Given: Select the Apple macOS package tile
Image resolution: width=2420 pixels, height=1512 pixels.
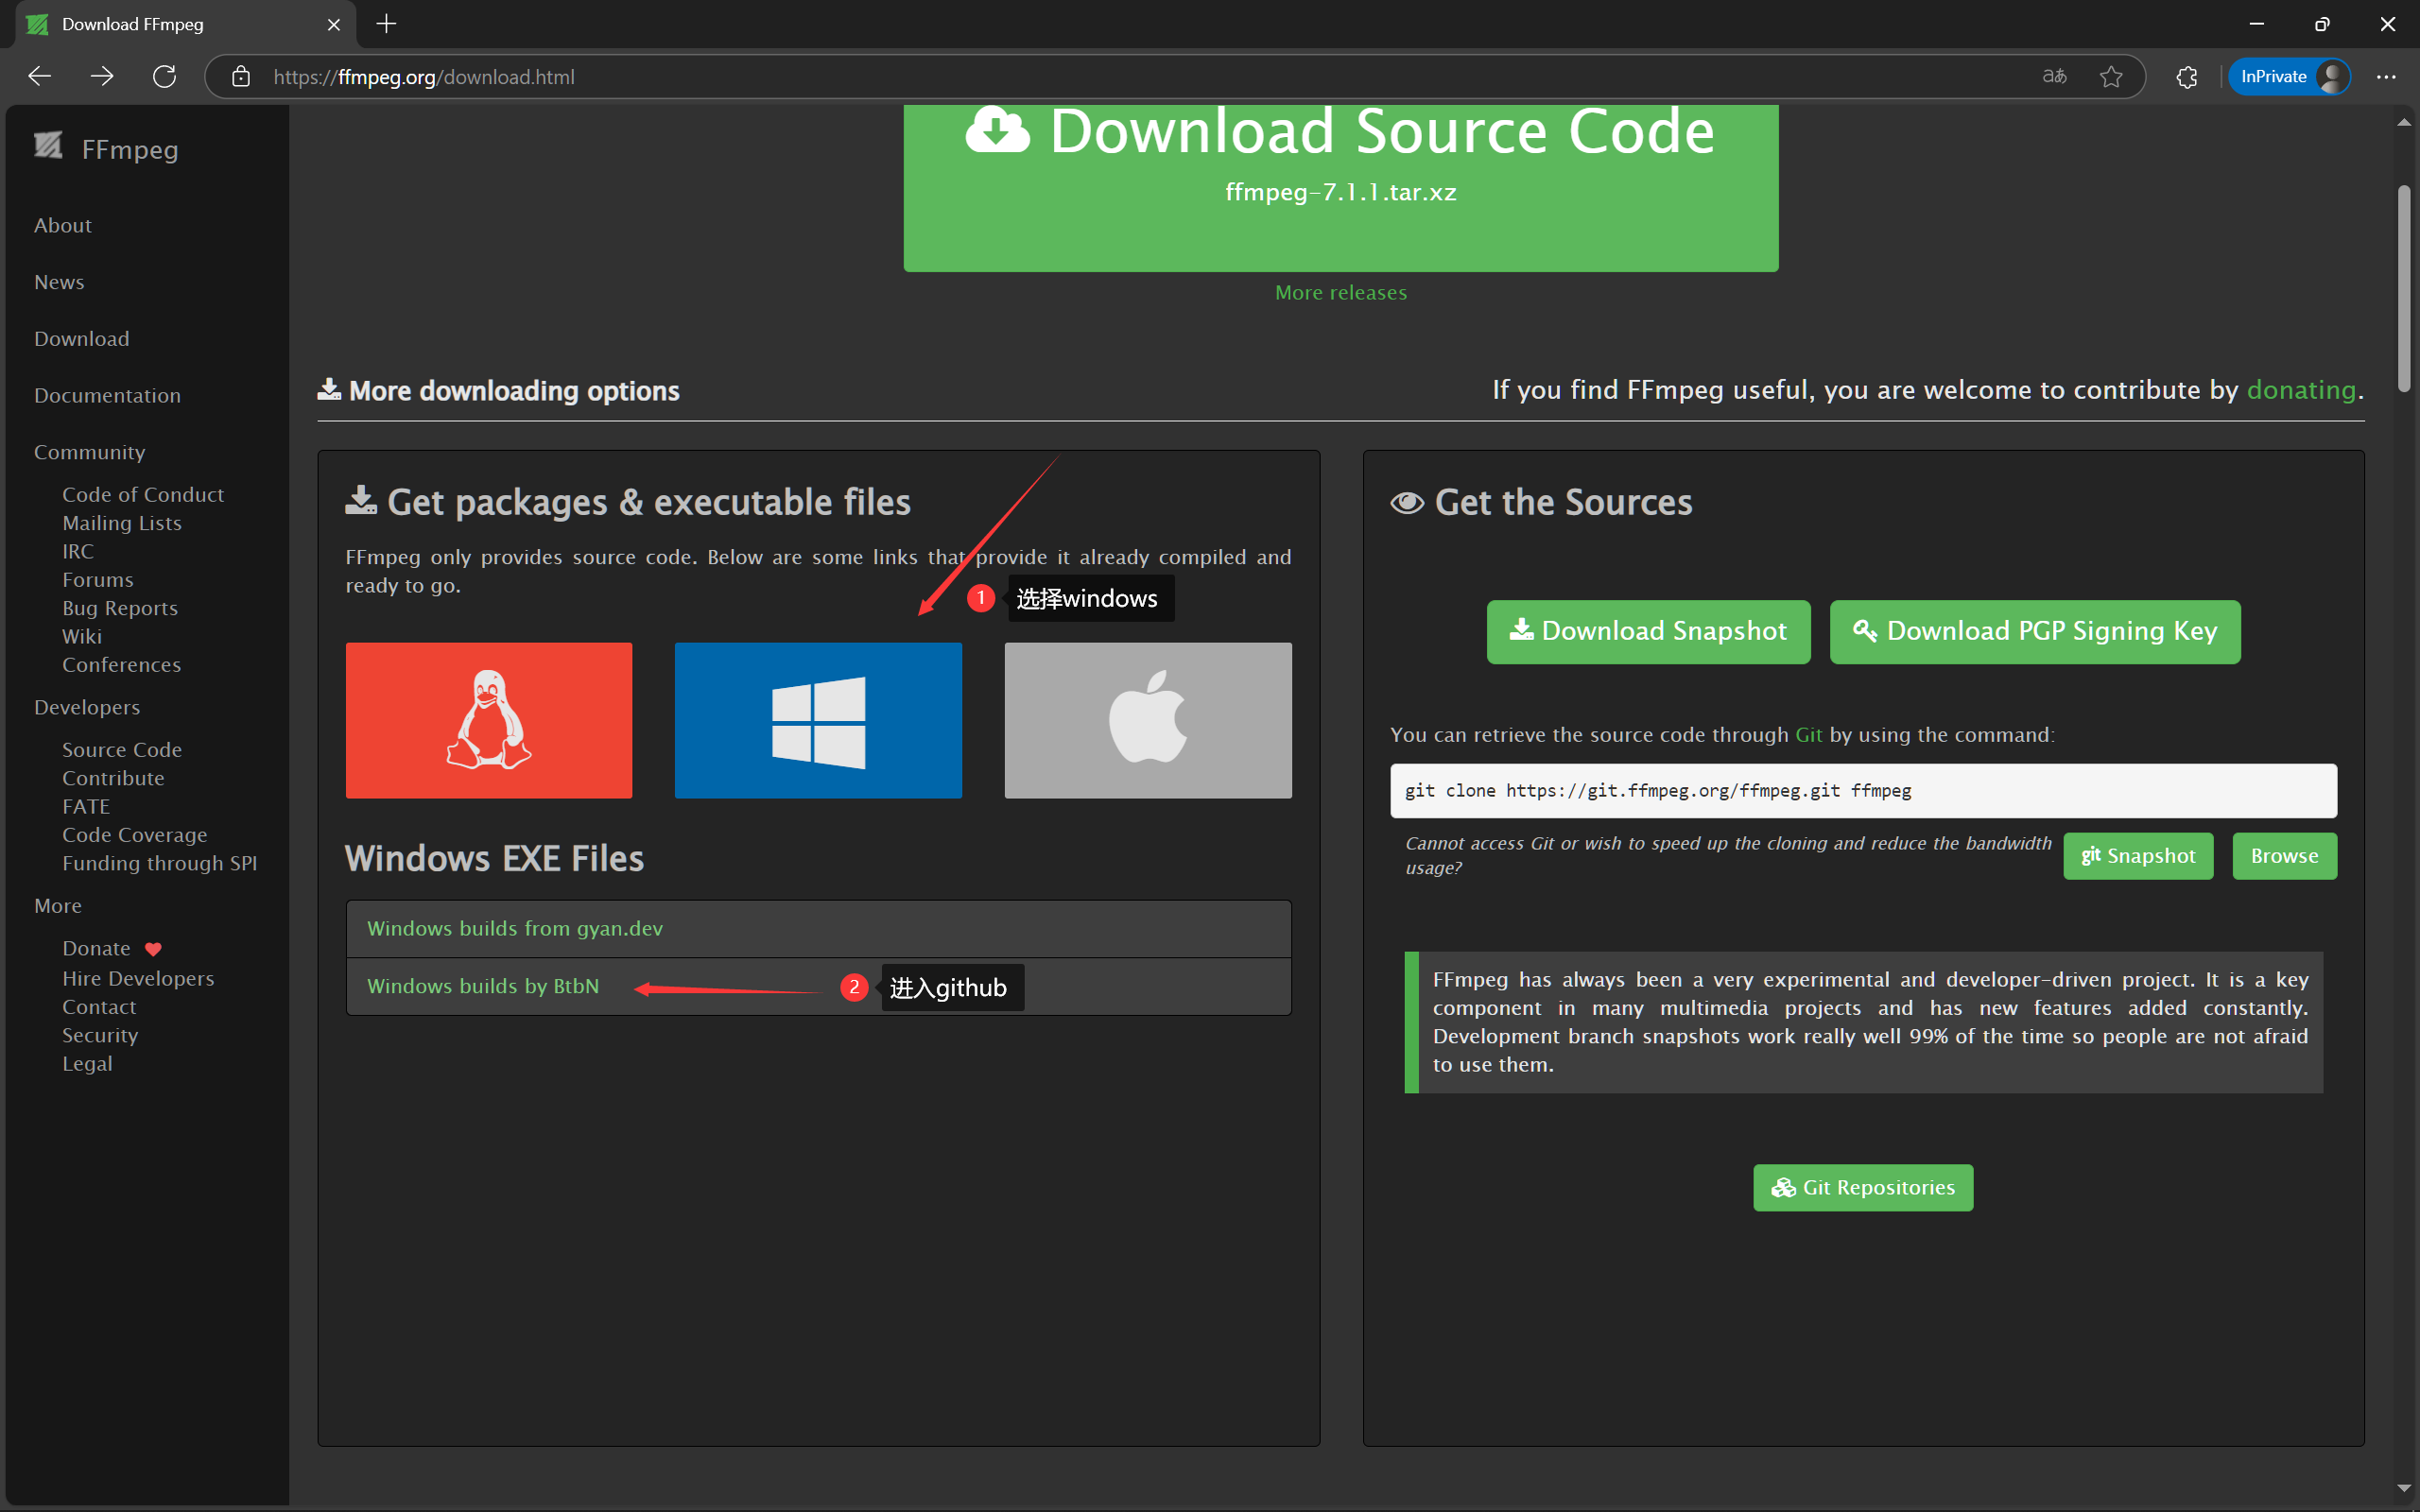Looking at the screenshot, I should (1148, 720).
